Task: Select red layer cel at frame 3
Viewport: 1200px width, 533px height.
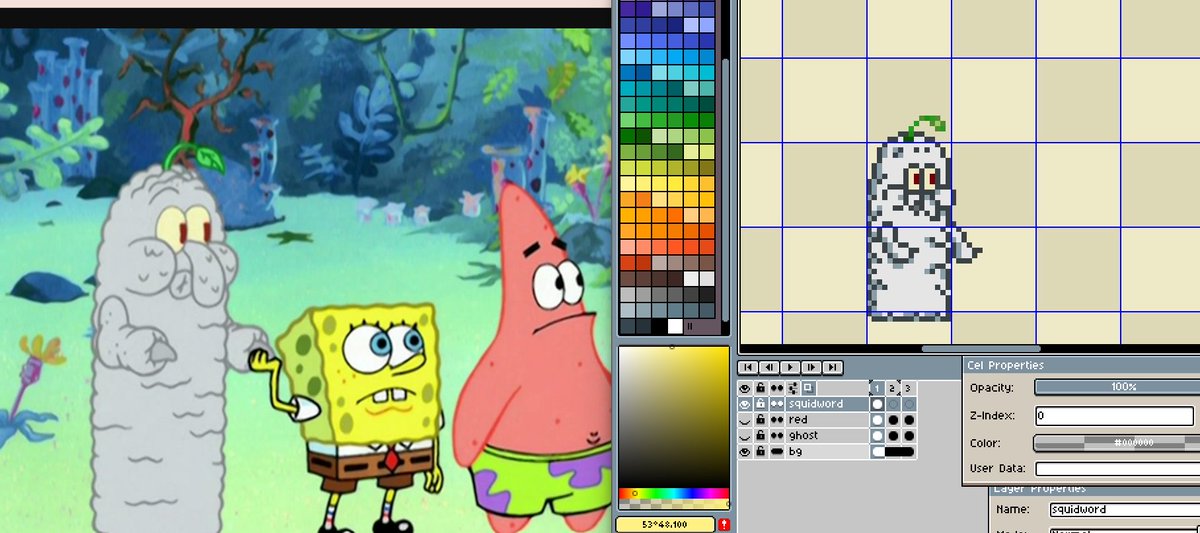Action: pyautogui.click(x=909, y=420)
